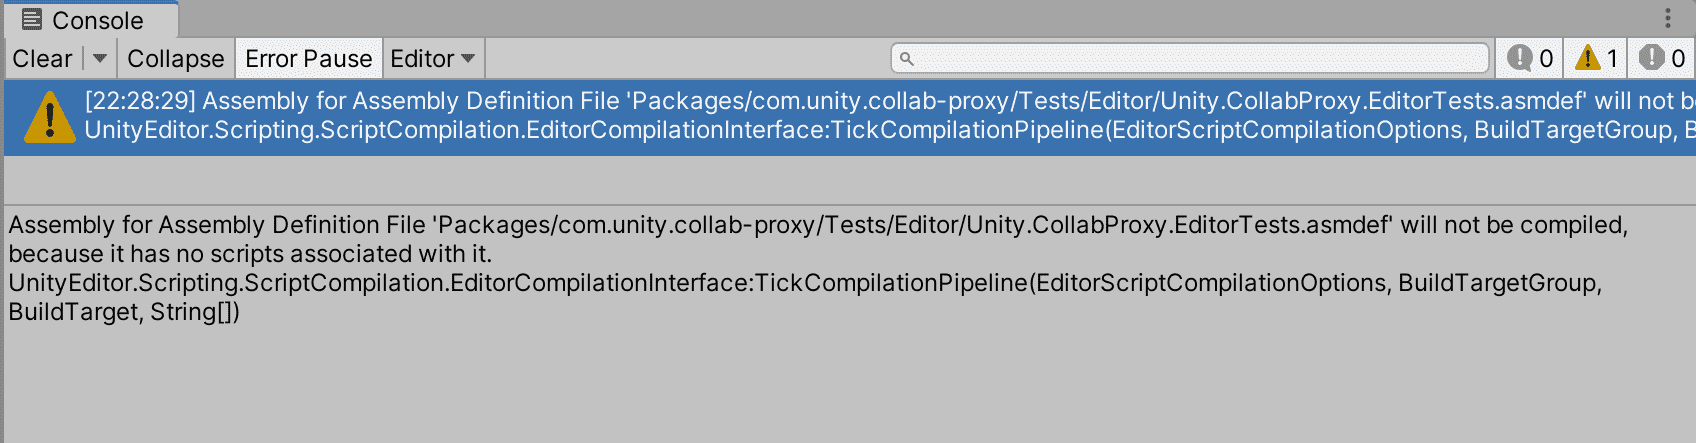This screenshot has width=1696, height=443.
Task: Click the empty tab bar area beside Console
Action: pyautogui.click(x=900, y=18)
